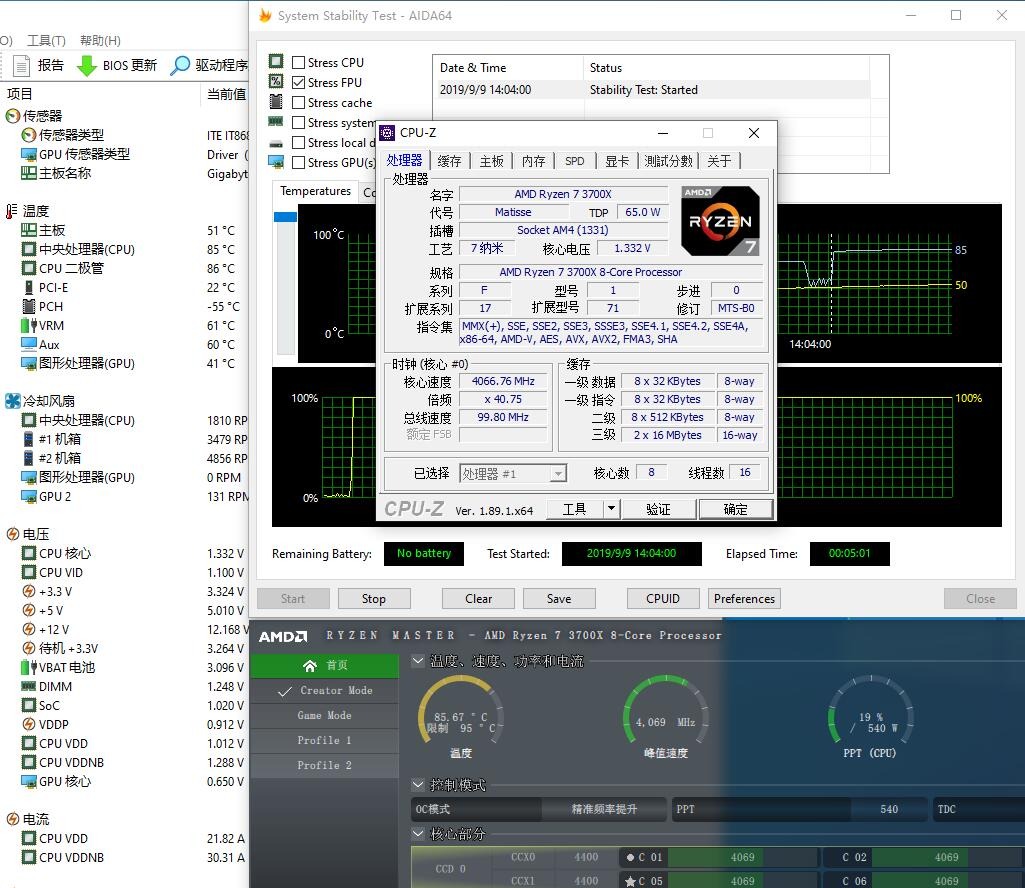Image resolution: width=1025 pixels, height=888 pixels.
Task: Click the green BIOS 更新 download arrow icon
Action: coord(86,65)
